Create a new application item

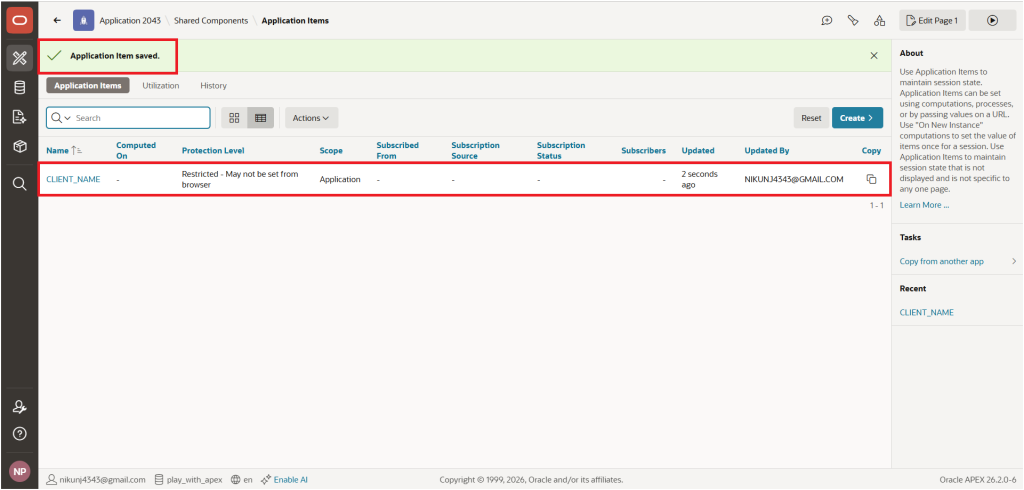pos(857,118)
